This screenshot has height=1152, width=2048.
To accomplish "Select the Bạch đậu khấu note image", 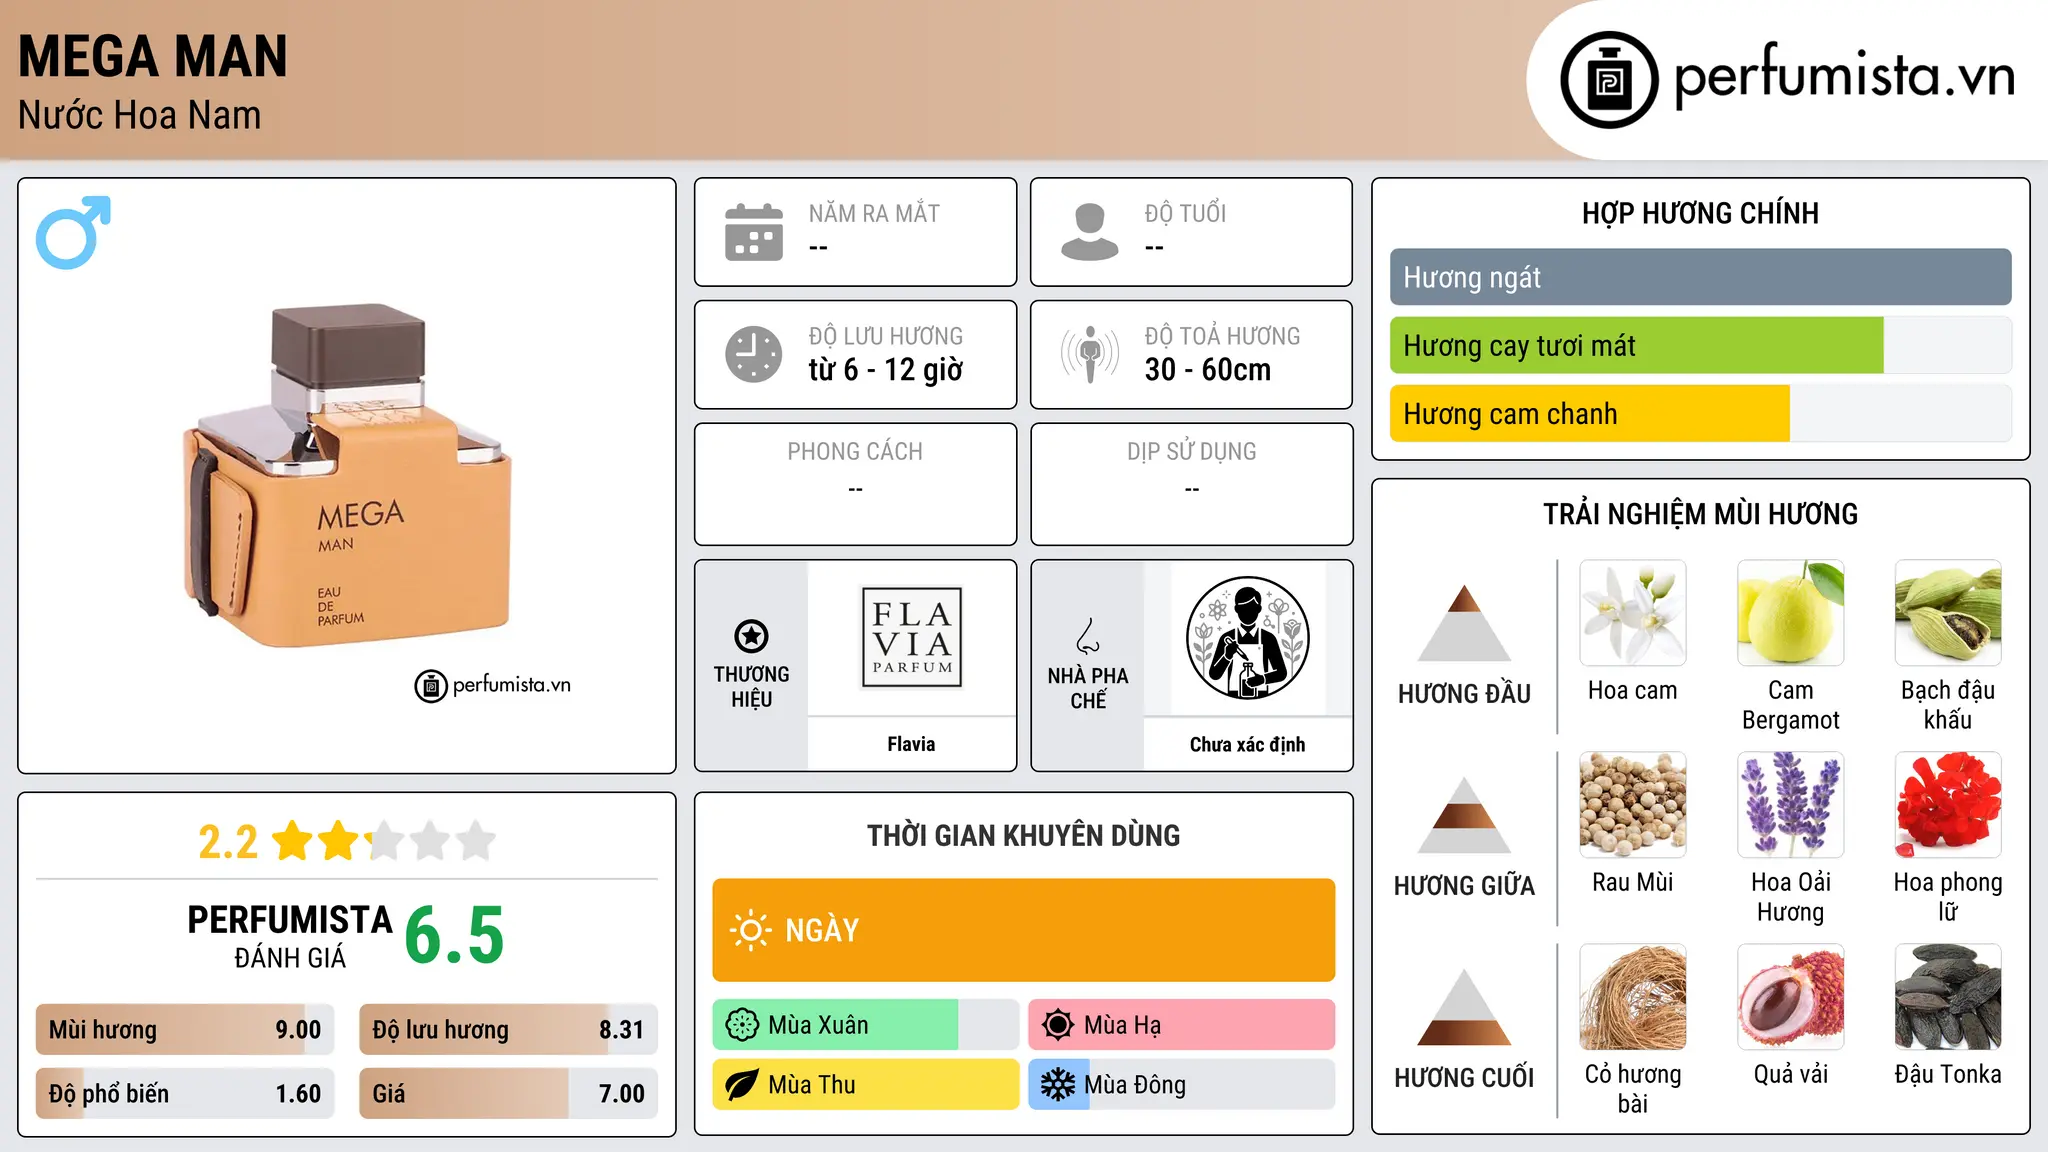I will pyautogui.click(x=1948, y=613).
